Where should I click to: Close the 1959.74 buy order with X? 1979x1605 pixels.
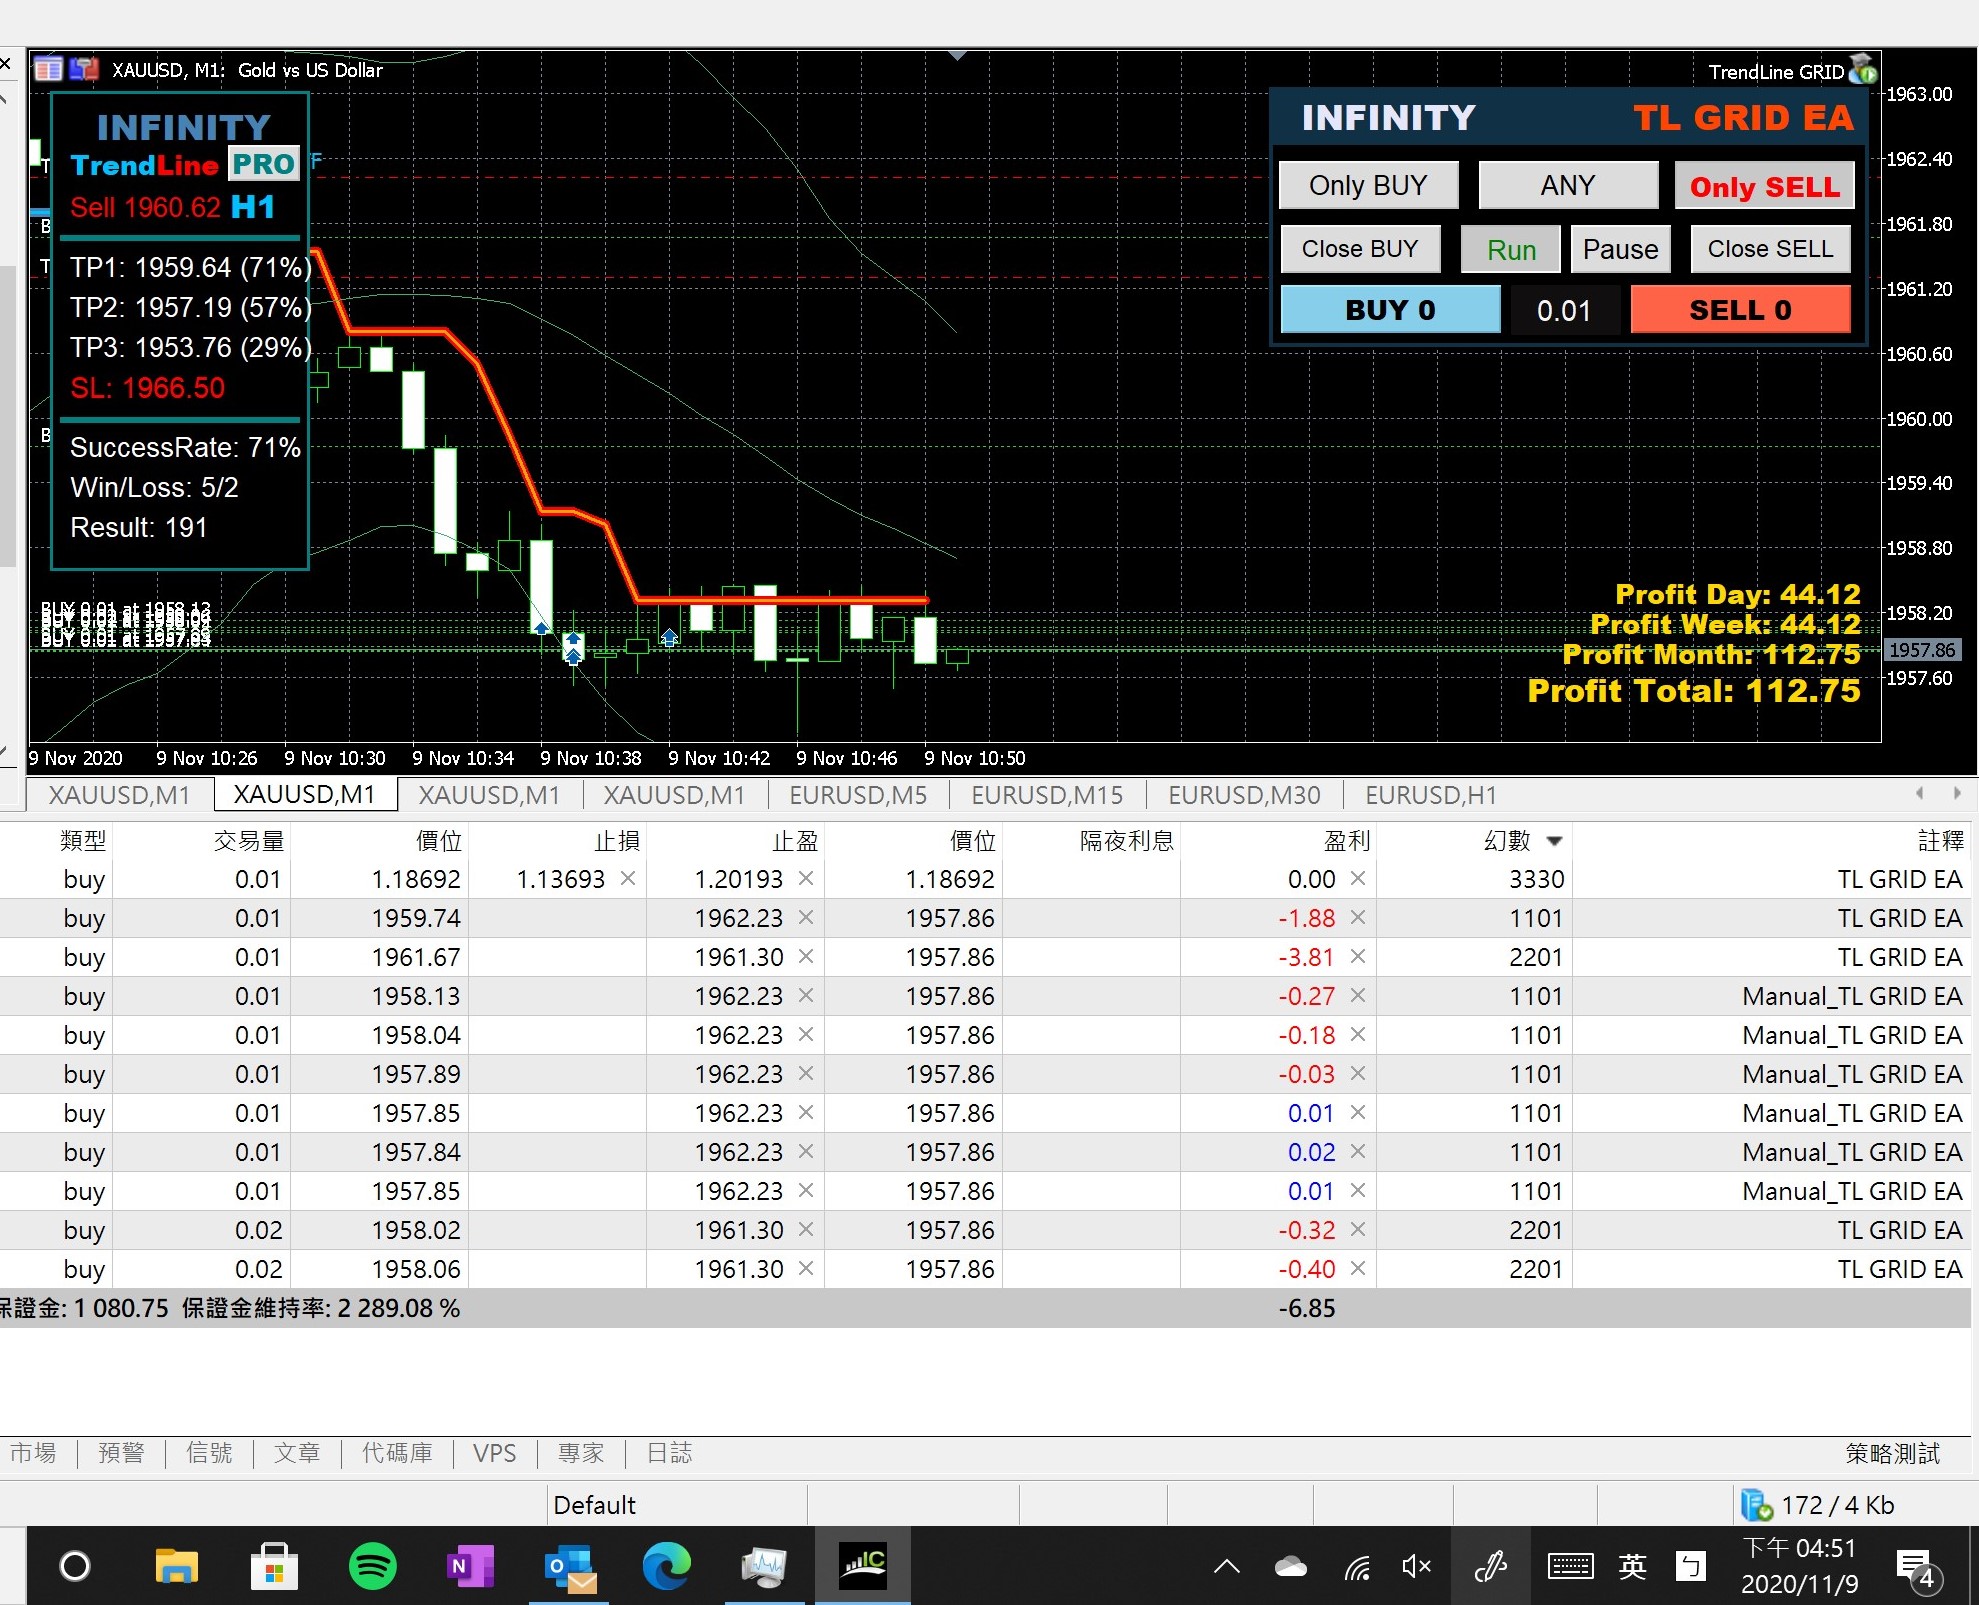pos(1357,917)
